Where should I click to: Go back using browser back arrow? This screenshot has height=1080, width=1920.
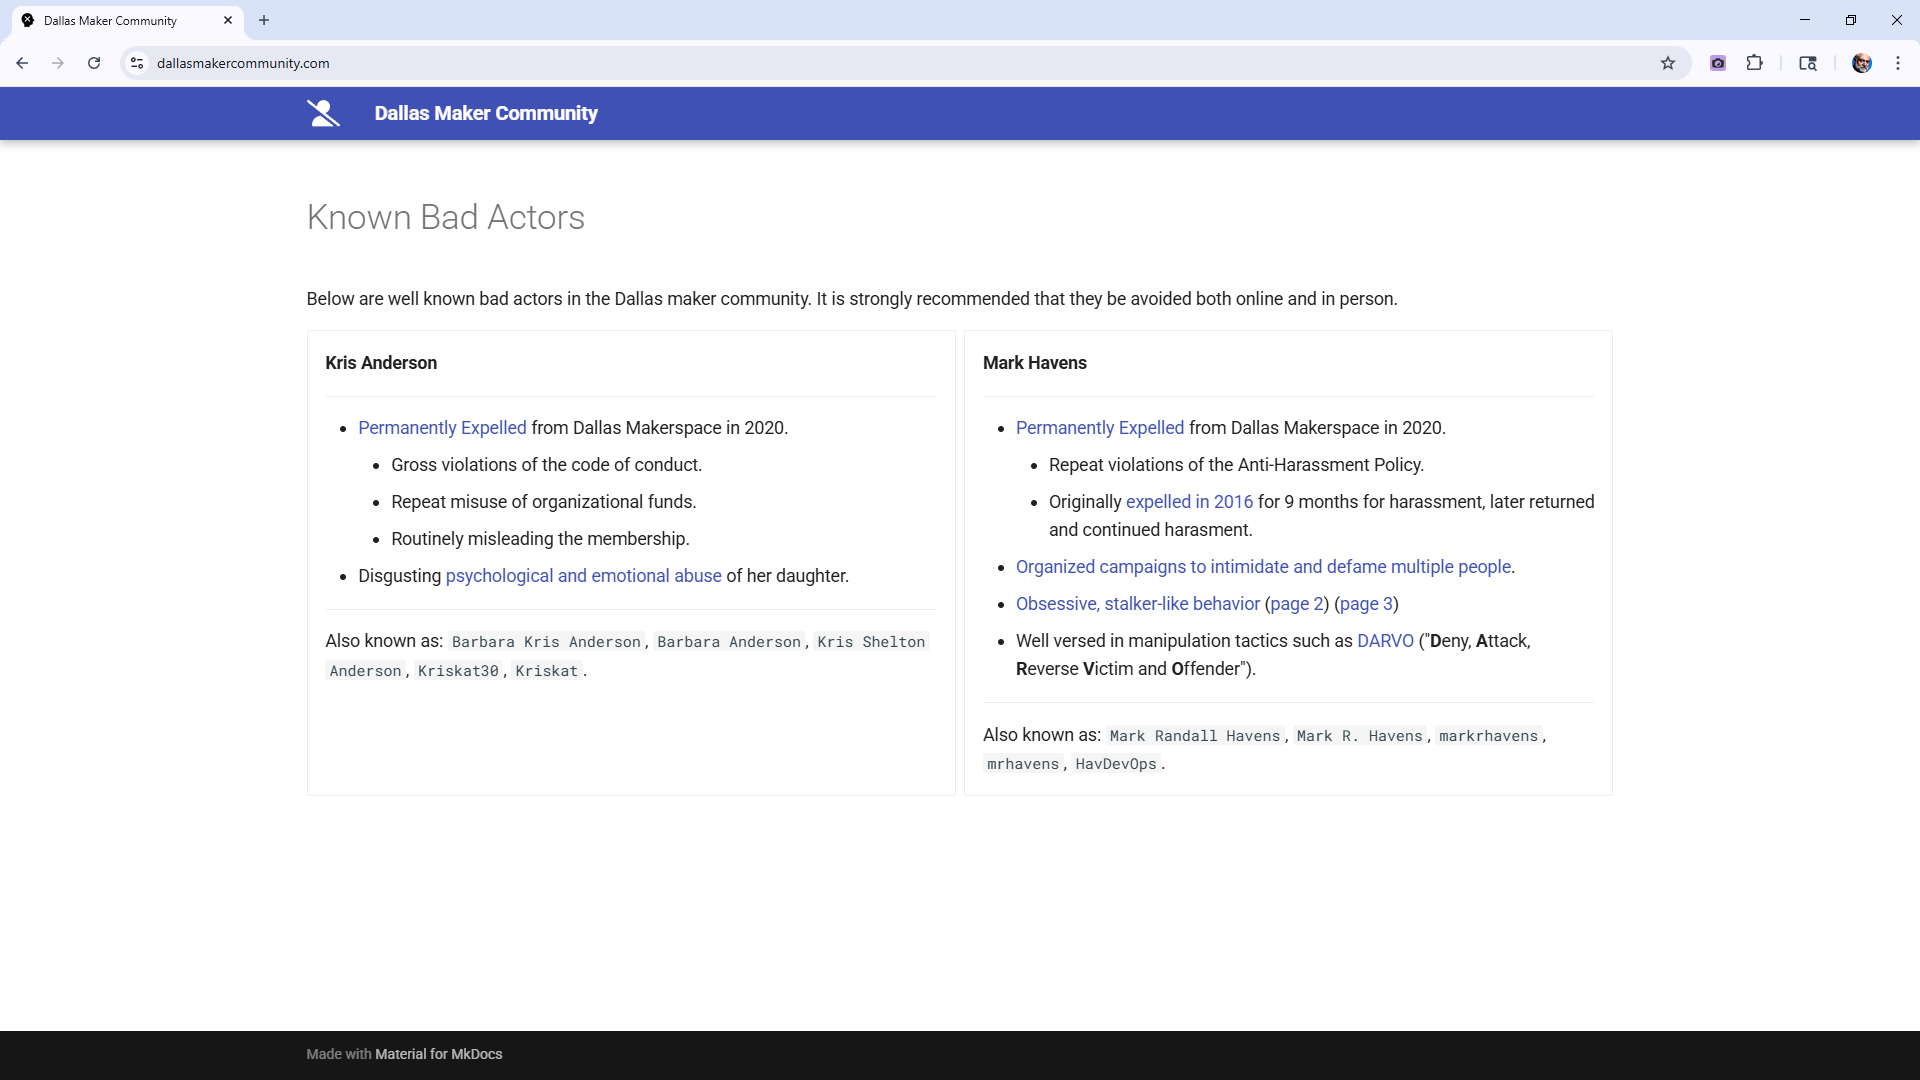22,63
